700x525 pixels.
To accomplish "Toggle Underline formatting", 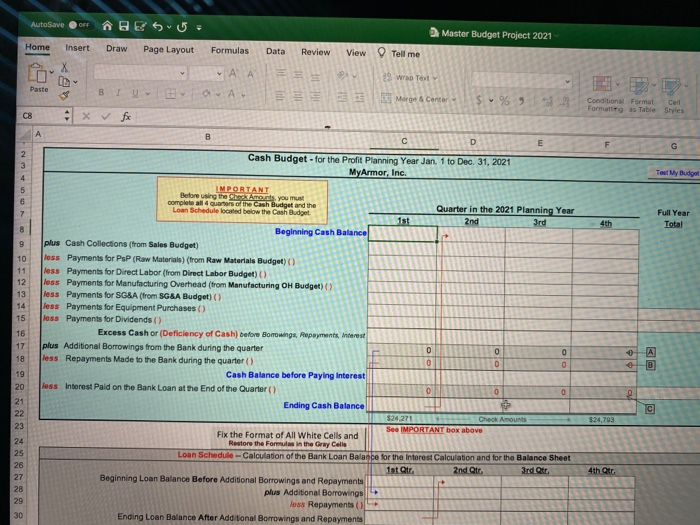I will (x=135, y=93).
